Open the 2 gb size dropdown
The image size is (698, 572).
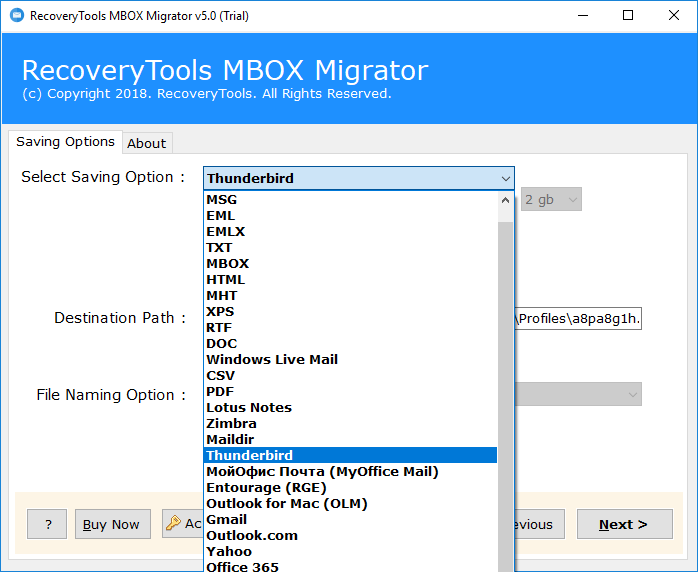click(x=551, y=199)
